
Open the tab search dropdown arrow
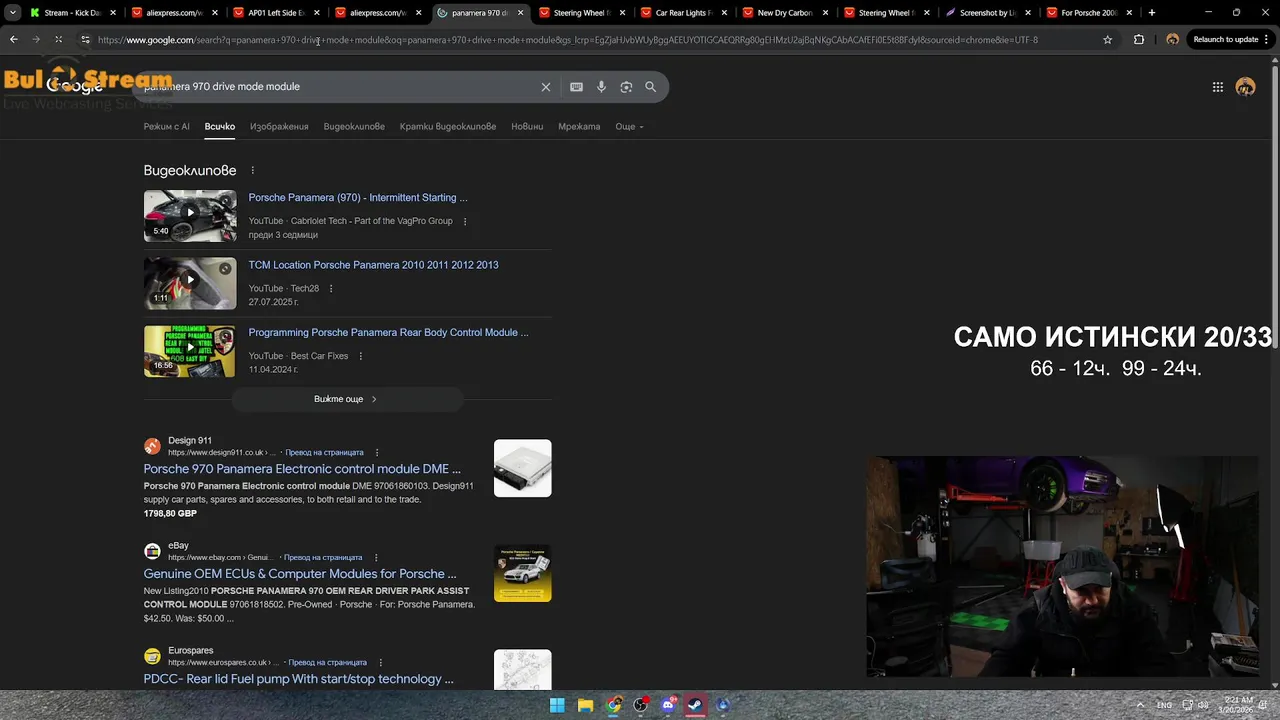12,13
